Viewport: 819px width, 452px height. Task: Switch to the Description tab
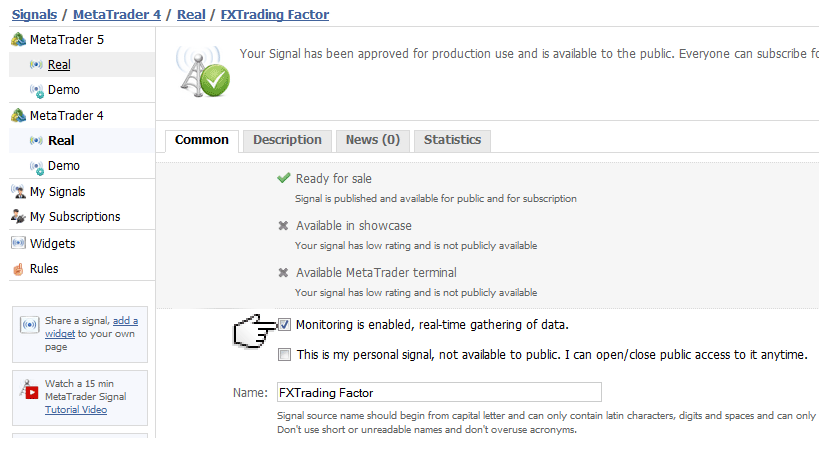[x=287, y=140]
